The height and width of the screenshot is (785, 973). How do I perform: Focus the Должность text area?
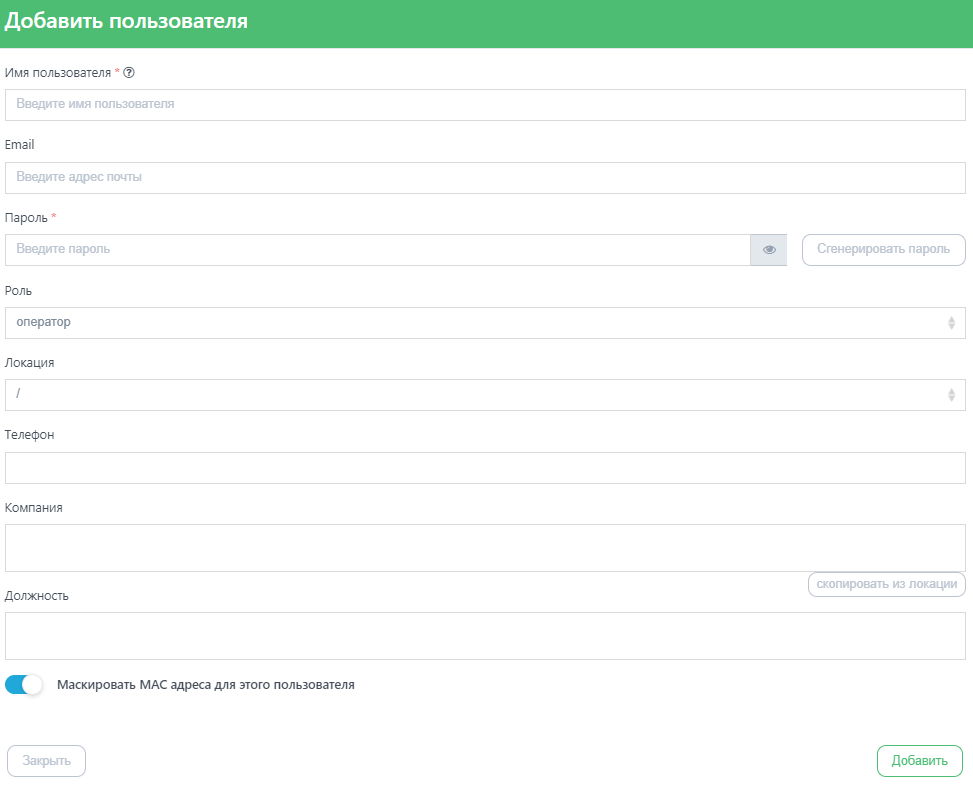pyautogui.click(x=485, y=636)
